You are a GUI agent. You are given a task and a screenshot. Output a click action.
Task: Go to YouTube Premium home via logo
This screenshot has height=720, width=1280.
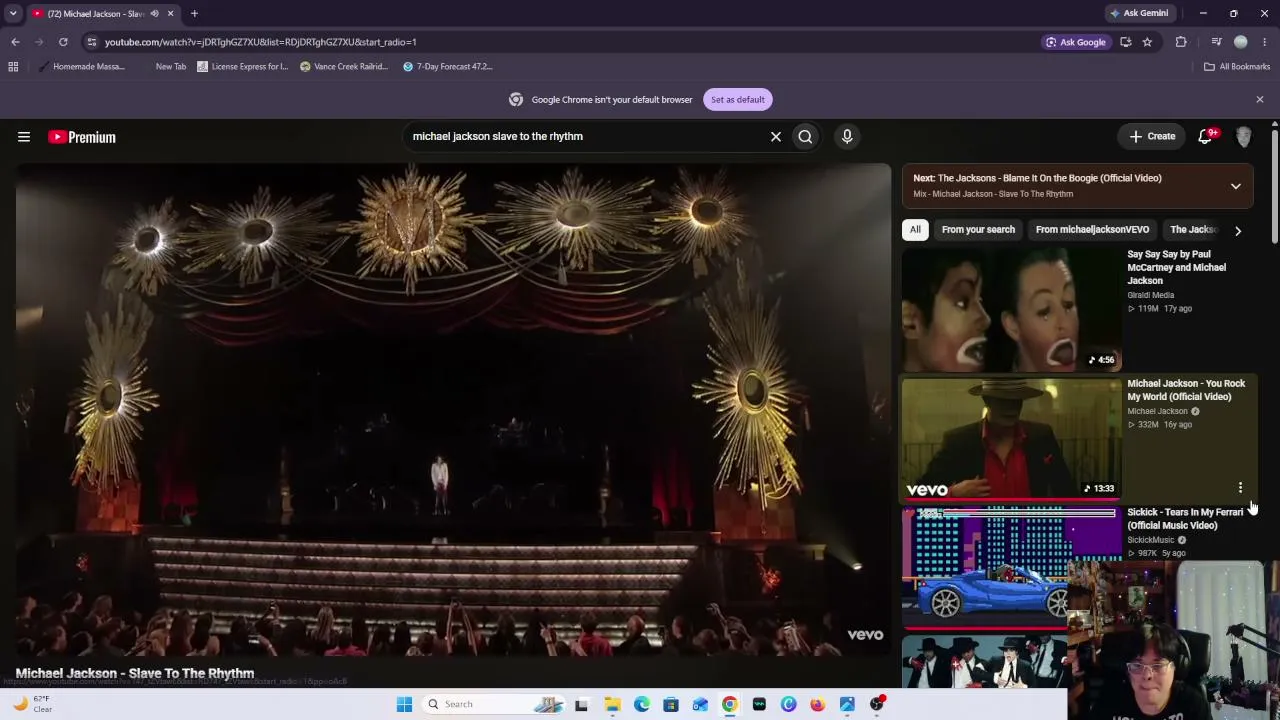coord(82,137)
